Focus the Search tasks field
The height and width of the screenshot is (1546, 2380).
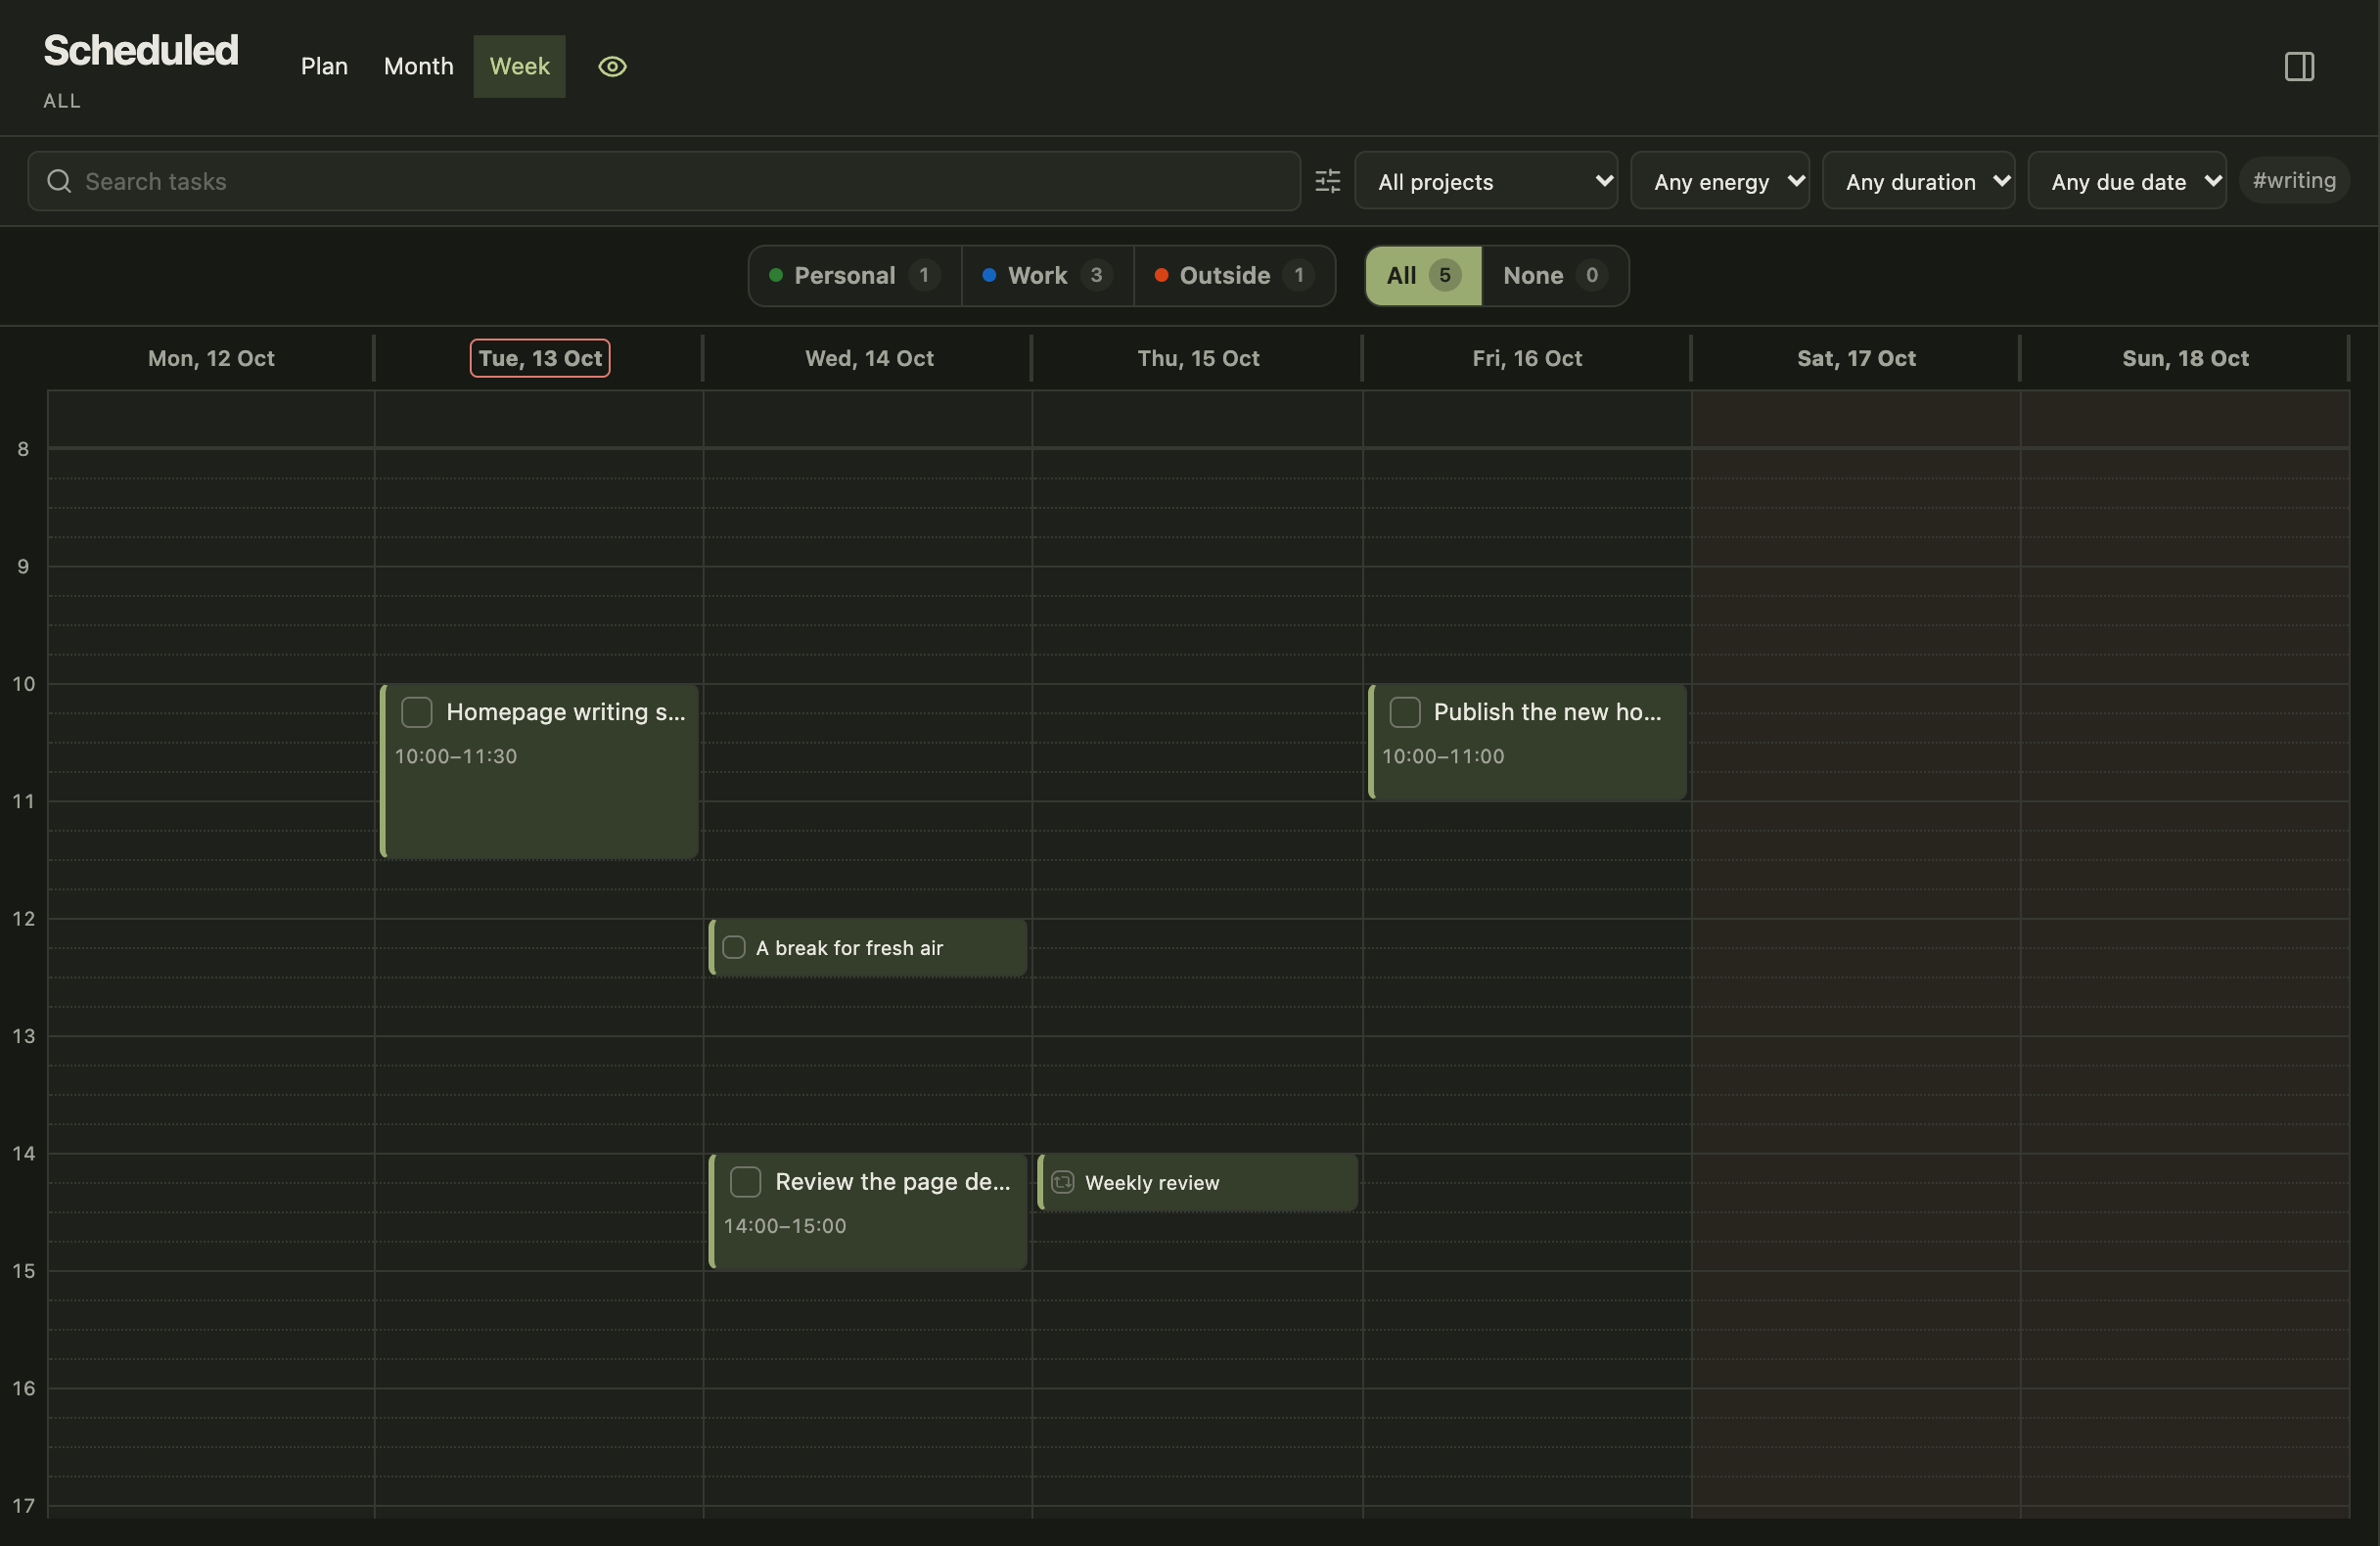[x=664, y=181]
